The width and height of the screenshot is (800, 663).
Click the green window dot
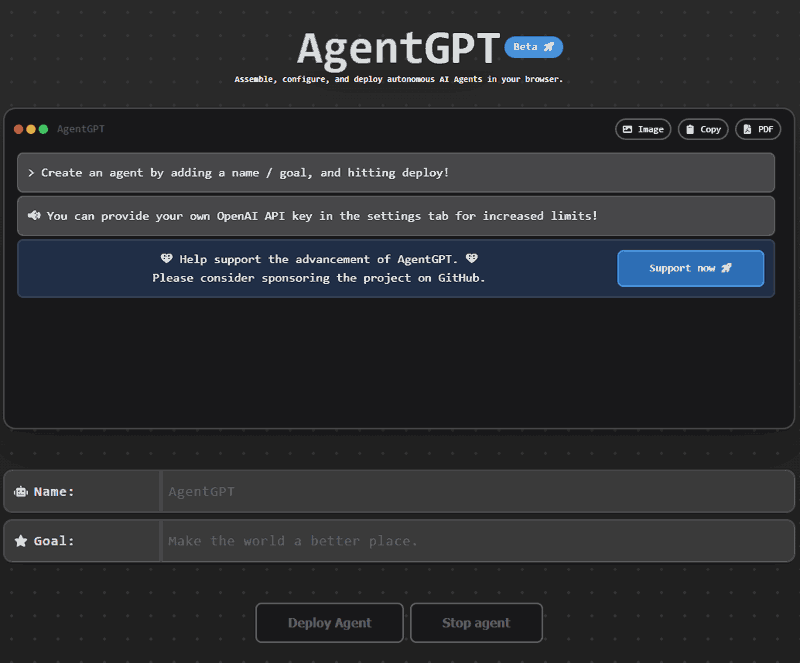coord(43,129)
